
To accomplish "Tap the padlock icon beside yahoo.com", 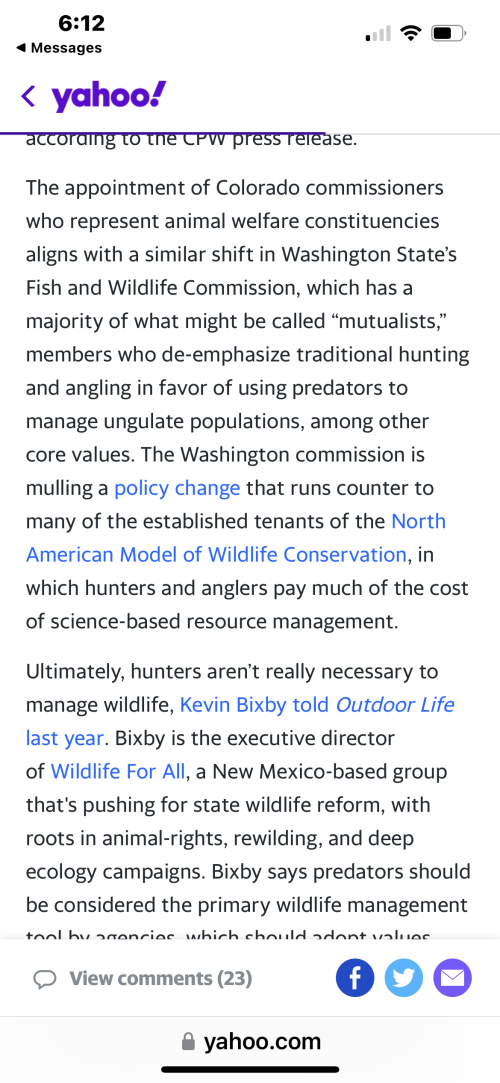I will [188, 1042].
